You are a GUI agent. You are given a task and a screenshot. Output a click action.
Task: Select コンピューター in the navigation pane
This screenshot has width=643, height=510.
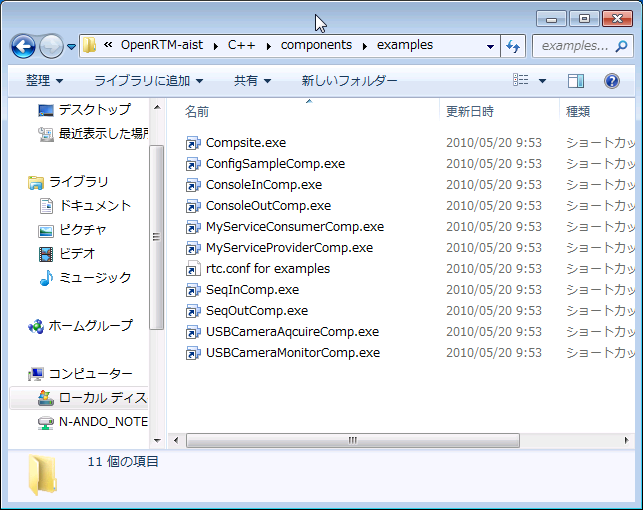point(80,373)
